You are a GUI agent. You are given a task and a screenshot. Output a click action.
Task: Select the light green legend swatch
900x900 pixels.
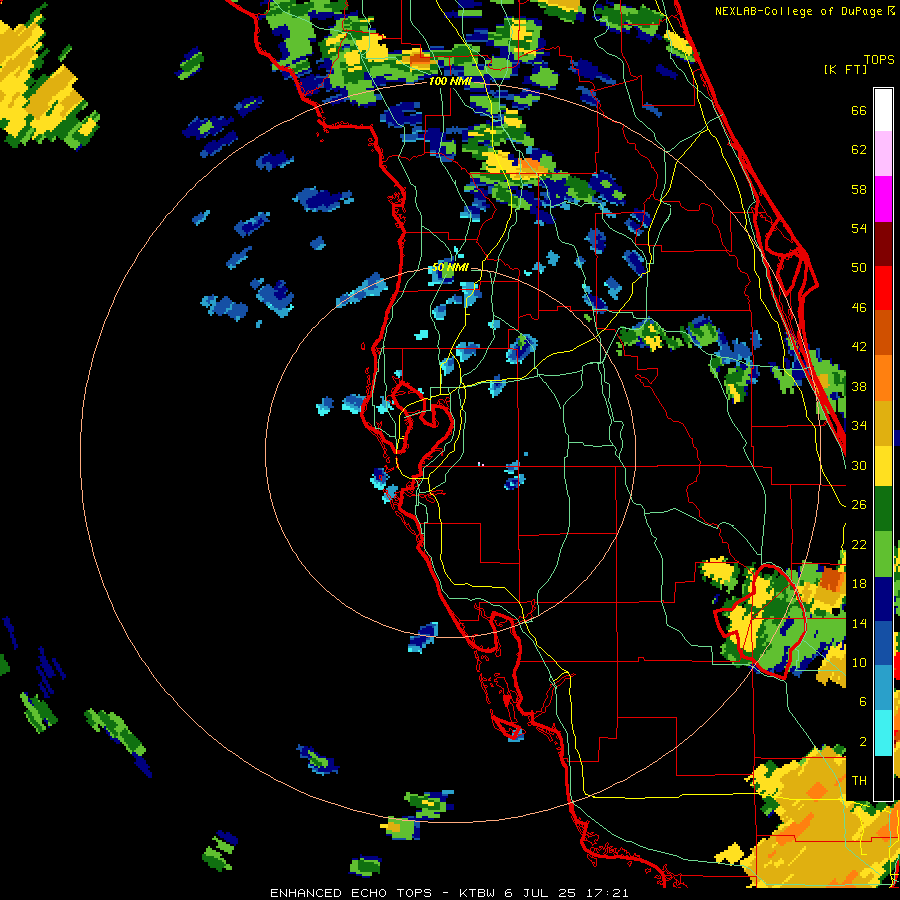click(883, 554)
